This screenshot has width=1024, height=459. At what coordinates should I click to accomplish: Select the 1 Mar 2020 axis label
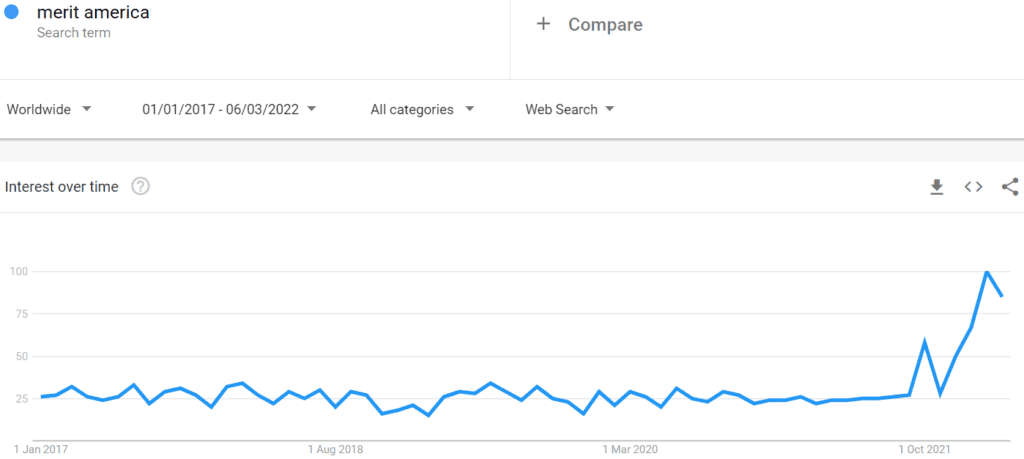(630, 450)
